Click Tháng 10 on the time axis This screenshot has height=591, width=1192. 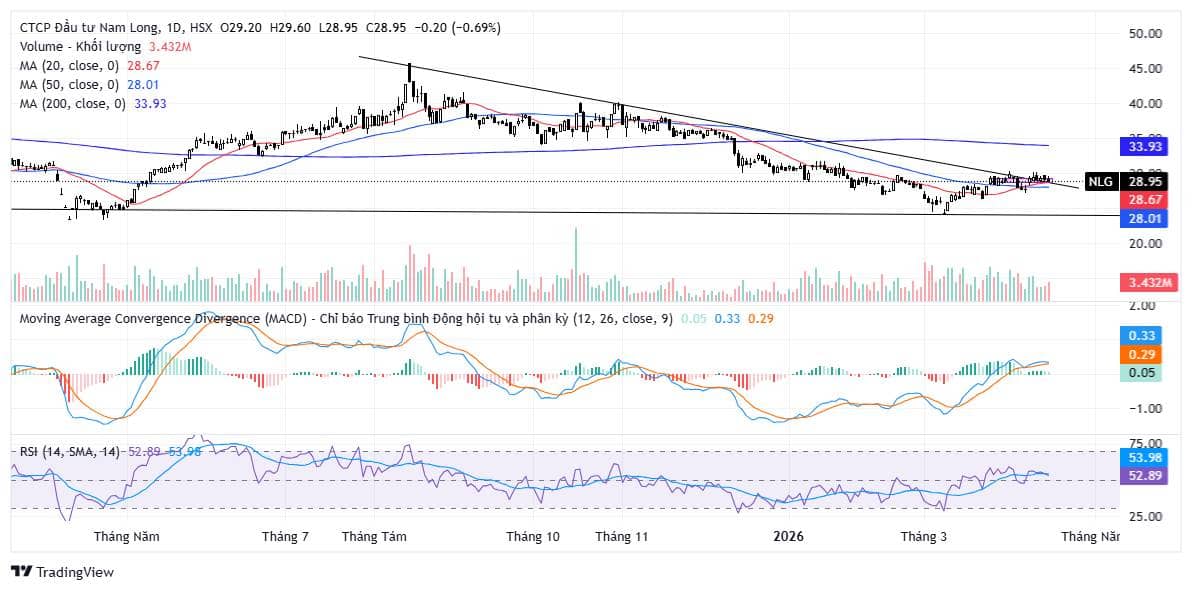point(532,537)
